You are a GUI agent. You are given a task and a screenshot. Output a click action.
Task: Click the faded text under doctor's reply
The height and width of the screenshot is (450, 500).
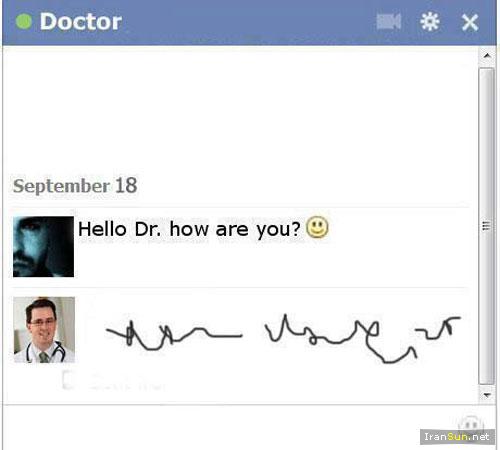pyautogui.click(x=113, y=381)
